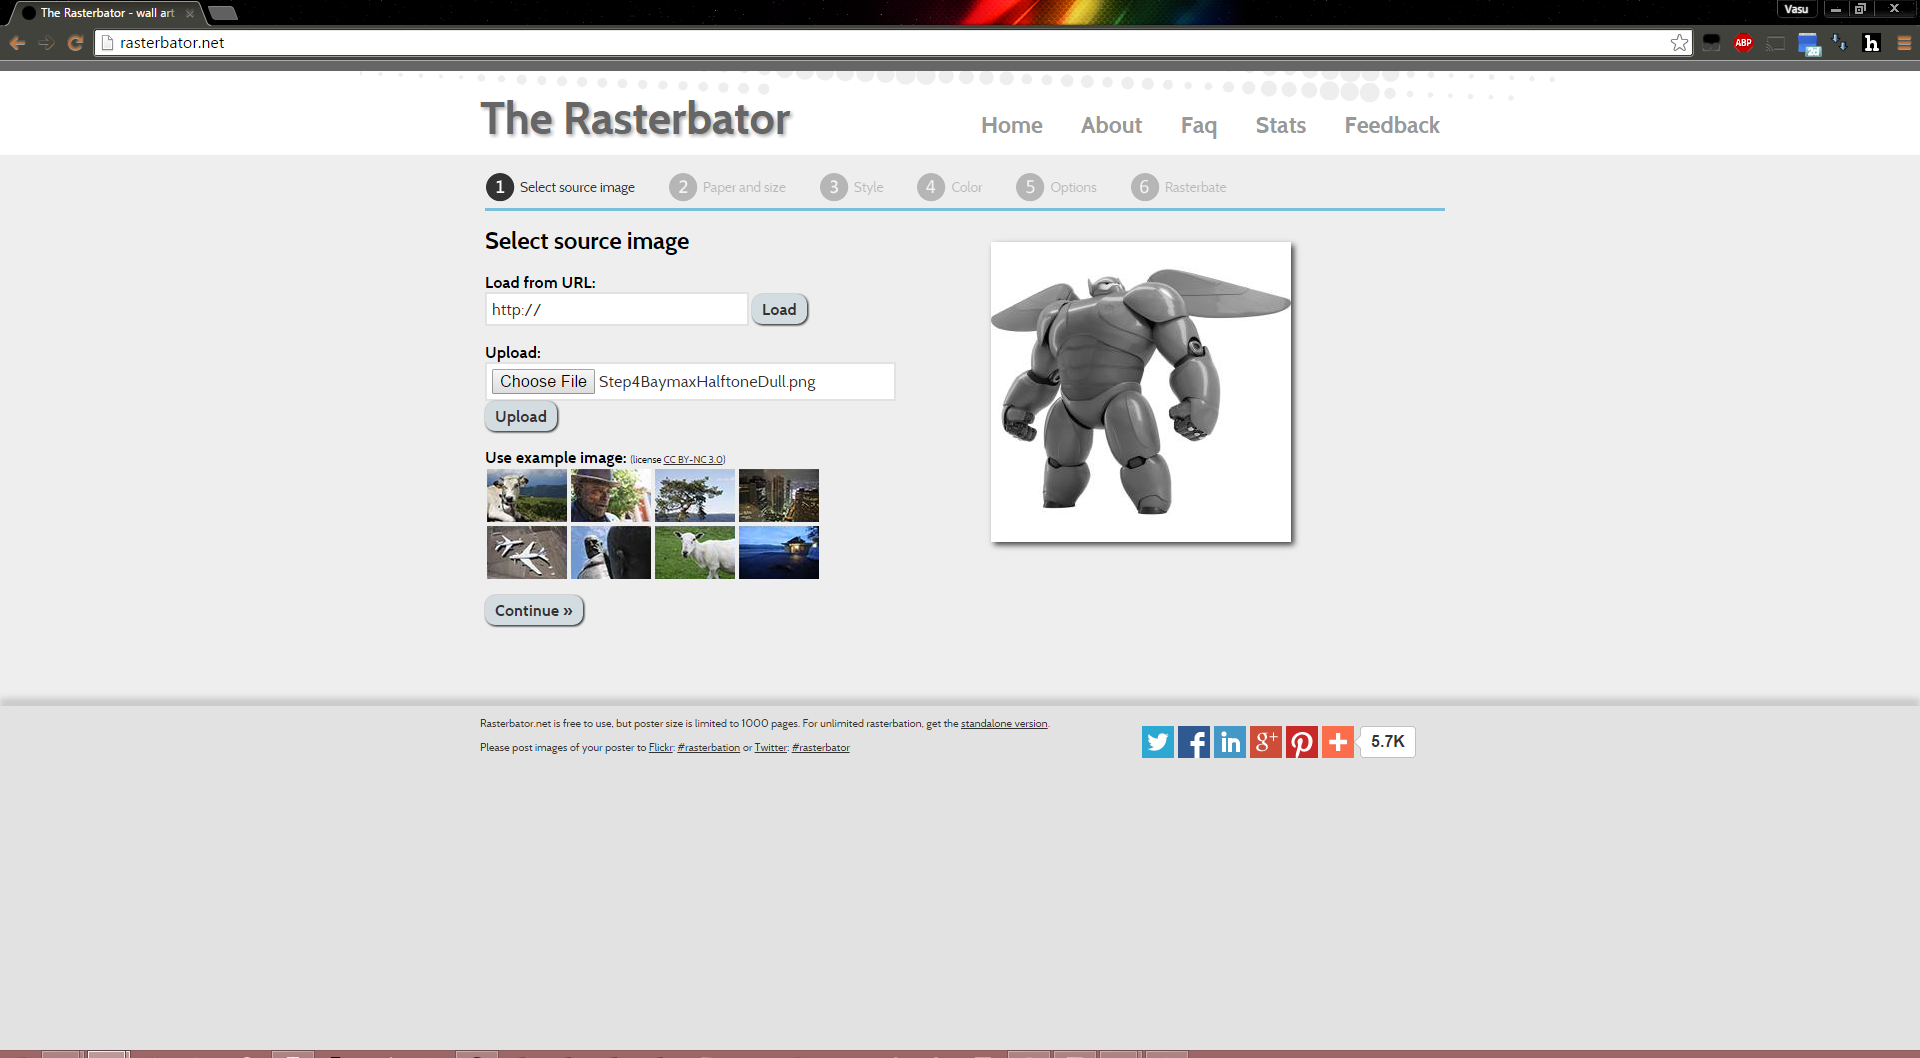Click the Baymax robot preview image
1920x1058 pixels.
[x=1141, y=392]
